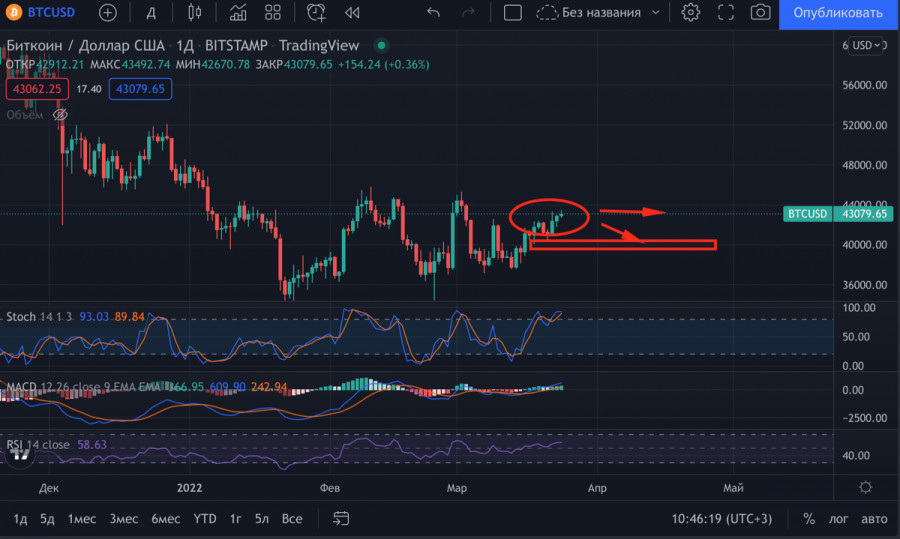The image size is (900, 539).
Task: Open time axis settings gear icon
Action: (x=866, y=488)
